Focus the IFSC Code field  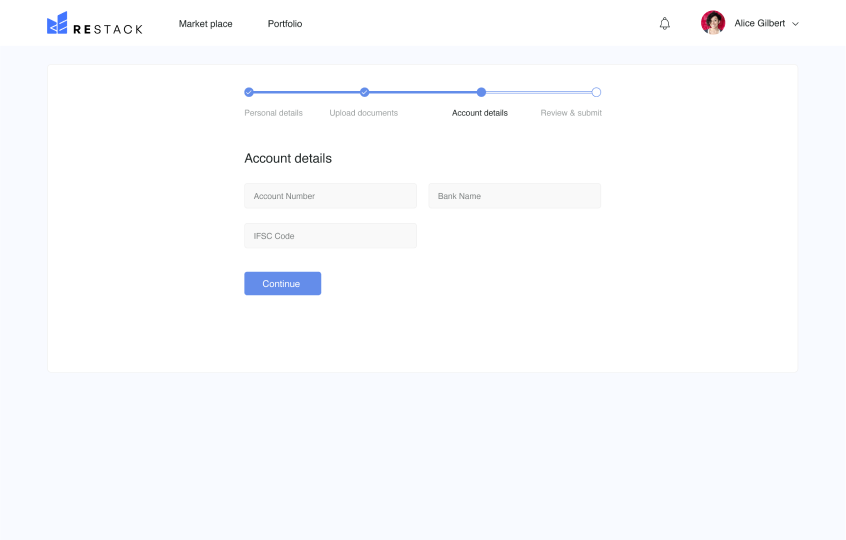coord(330,236)
